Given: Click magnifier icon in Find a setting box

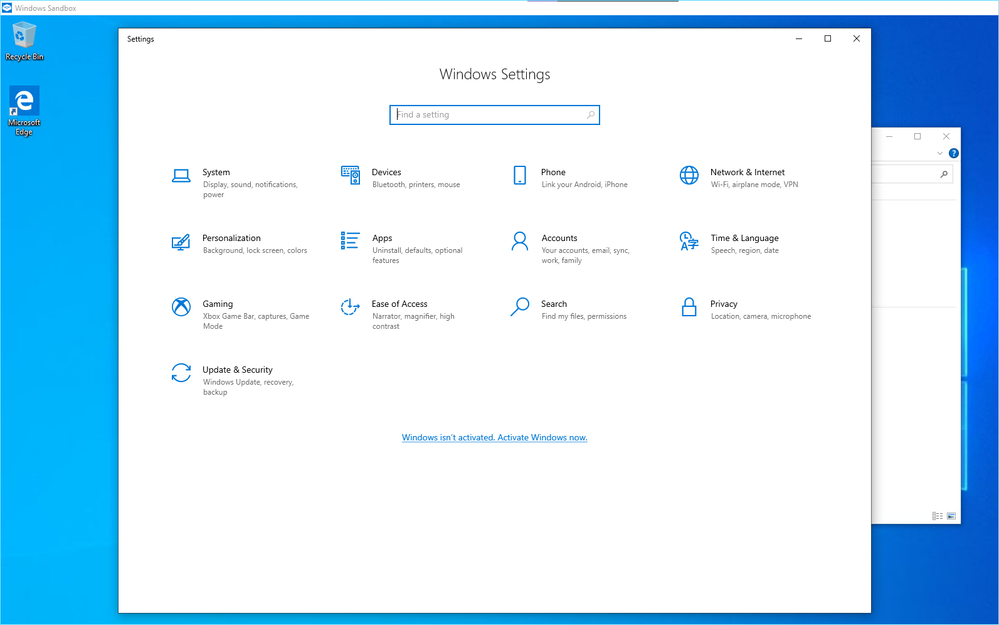Looking at the screenshot, I should 591,115.
